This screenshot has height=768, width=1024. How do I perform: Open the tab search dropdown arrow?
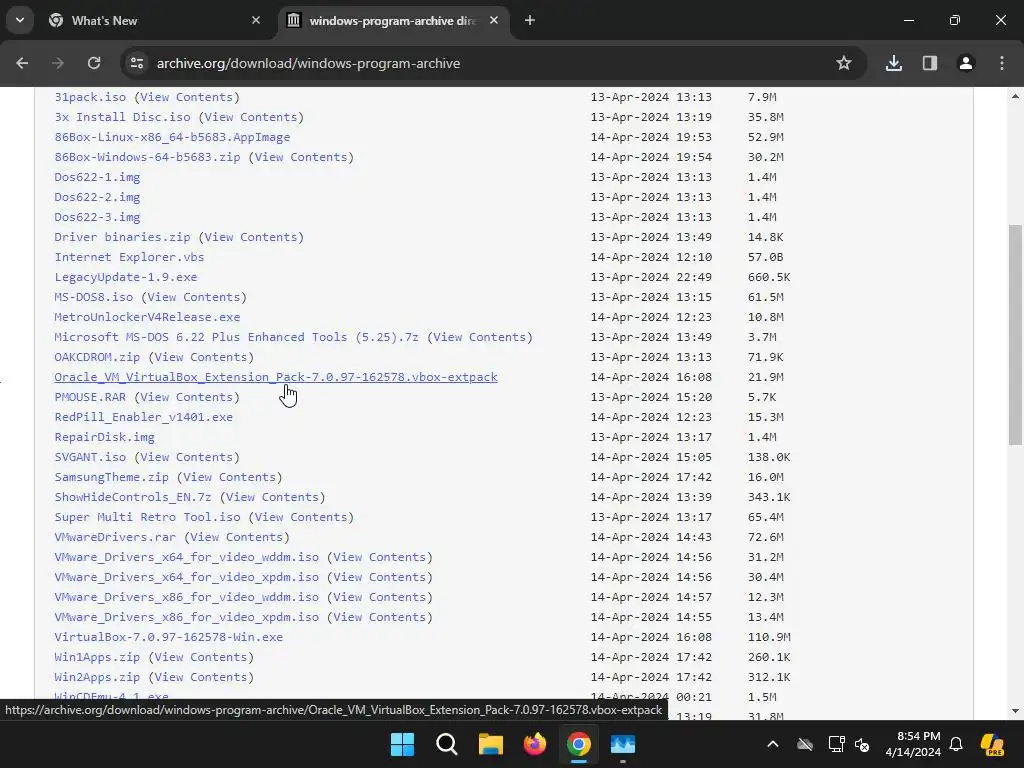click(20, 20)
